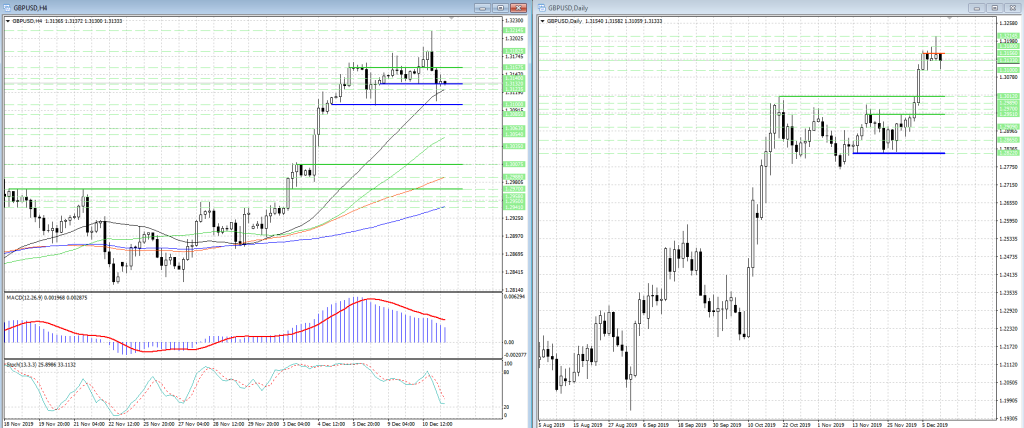Click the chart shift marker on H4 chart
The width and height of the screenshot is (1024, 428).
click(452, 18)
